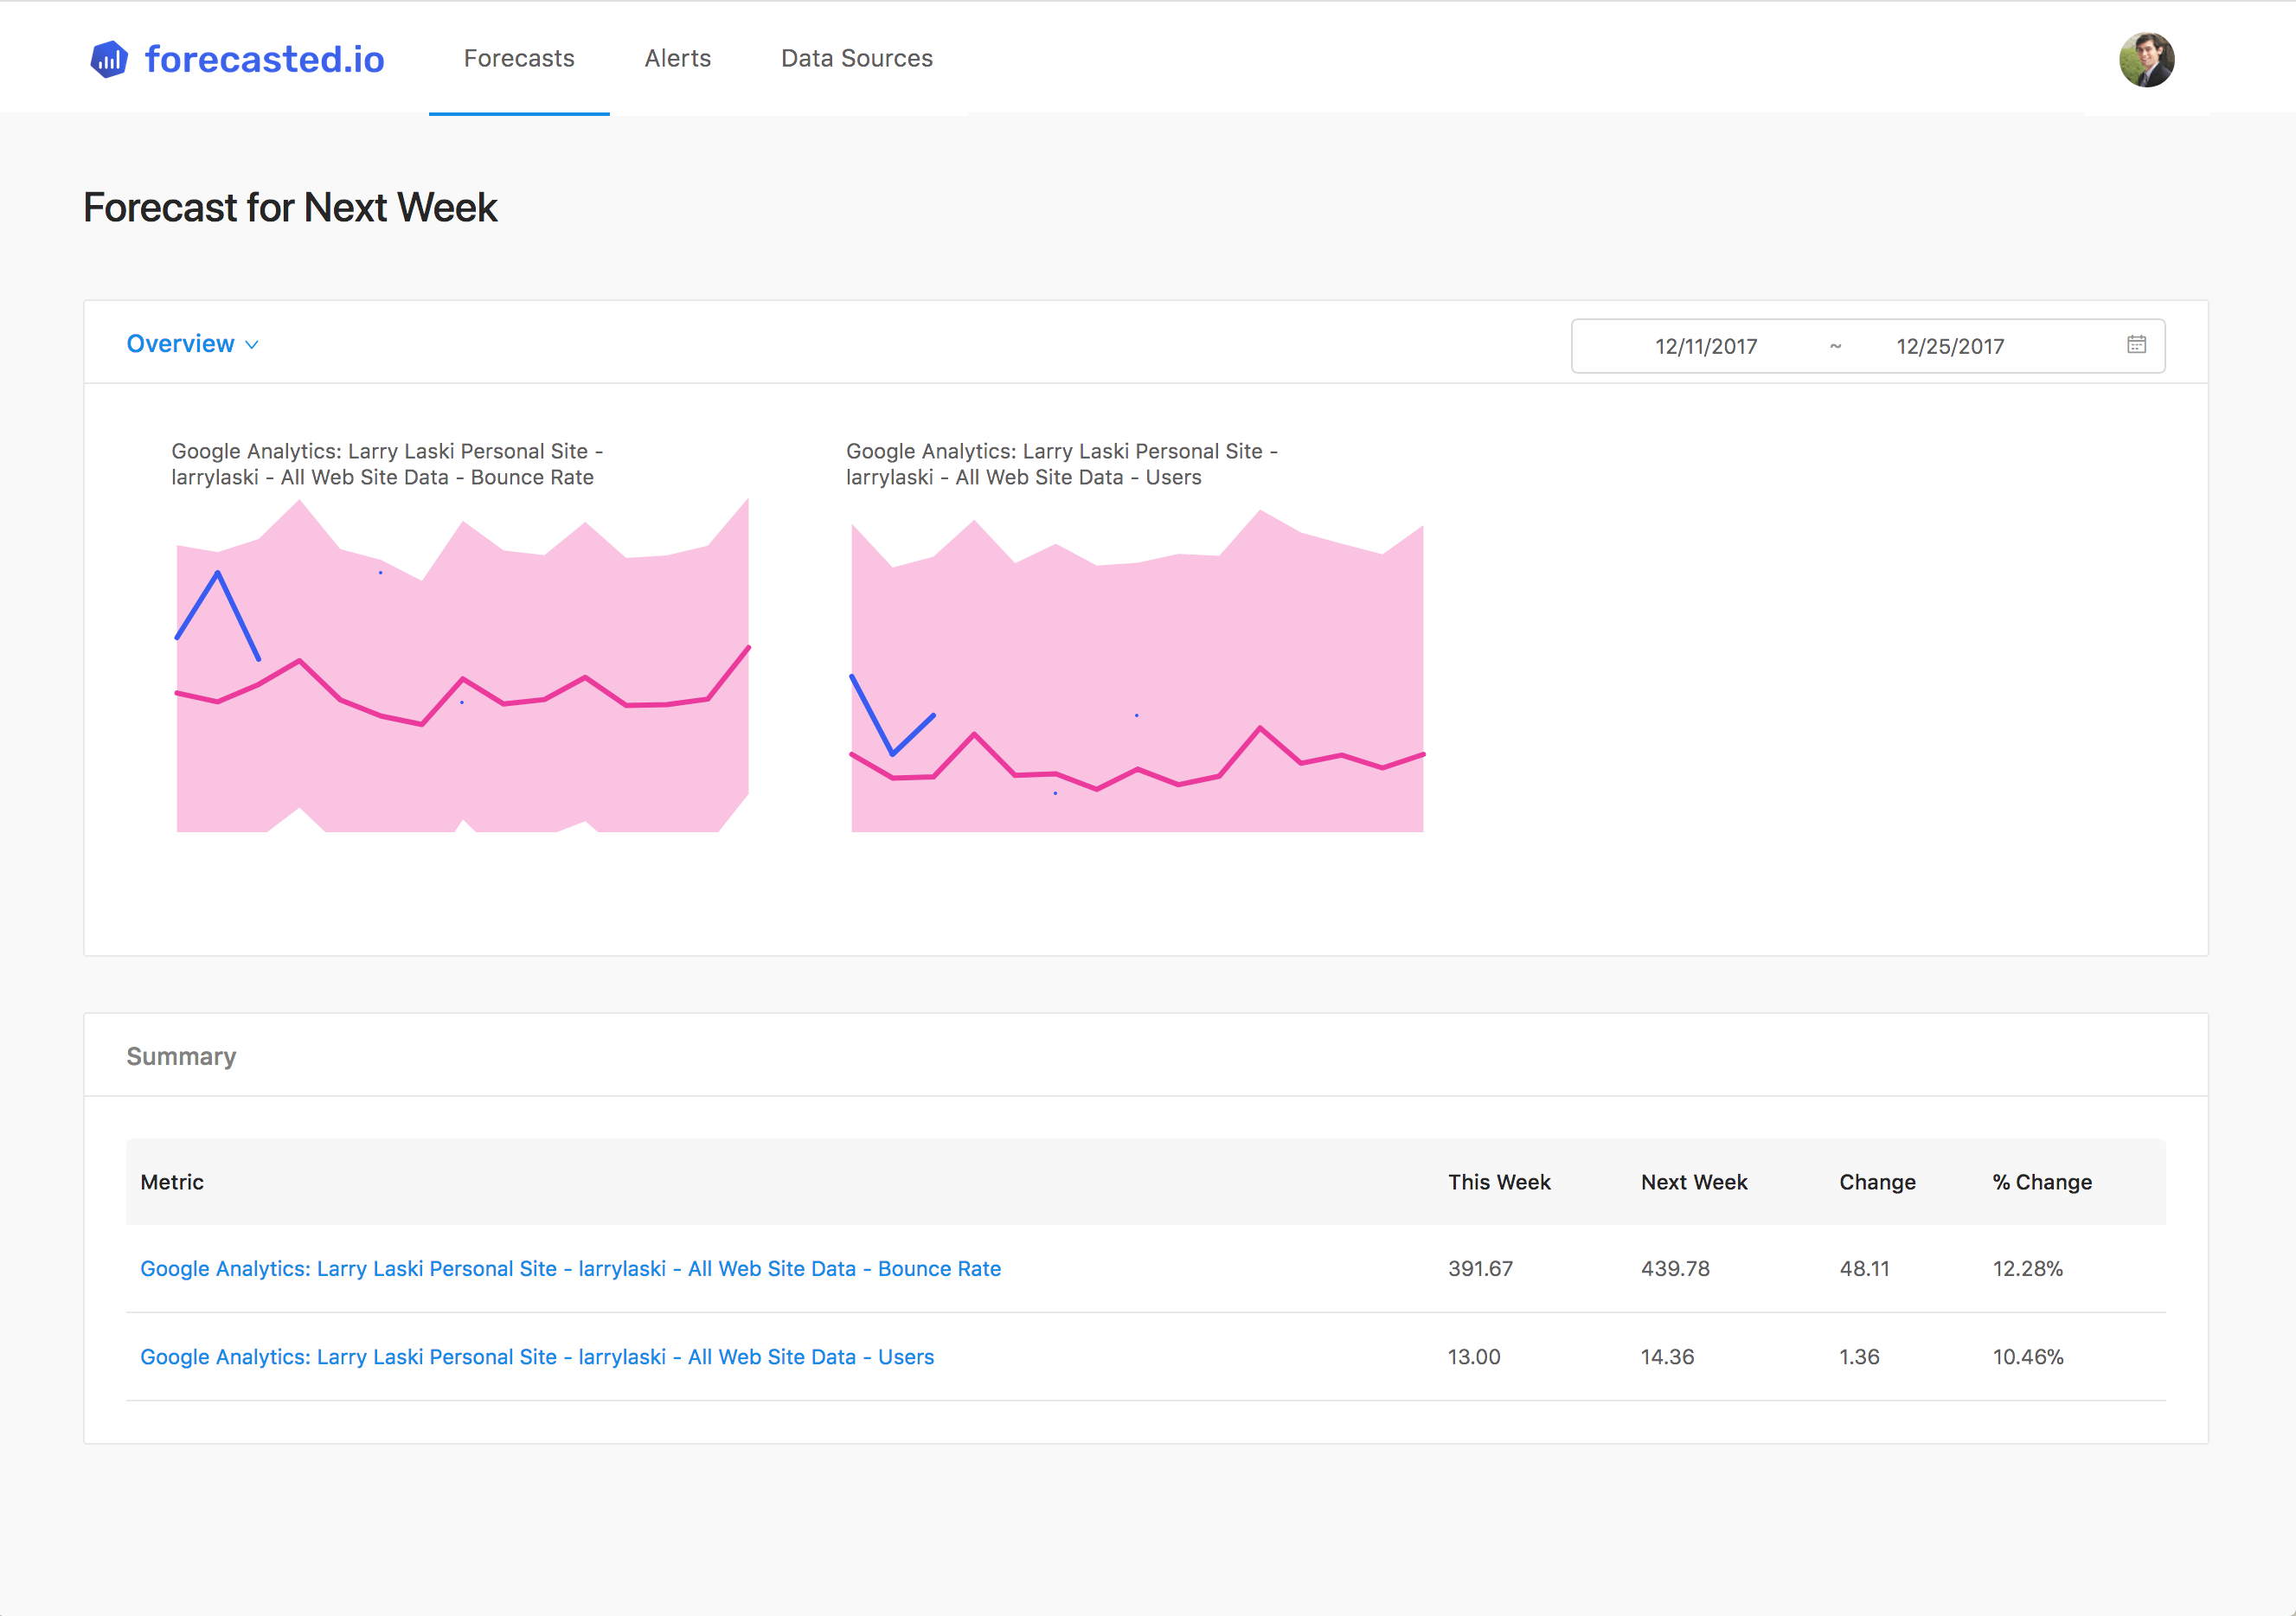Go to the Data Sources tab
This screenshot has width=2296, height=1616.
[x=856, y=59]
